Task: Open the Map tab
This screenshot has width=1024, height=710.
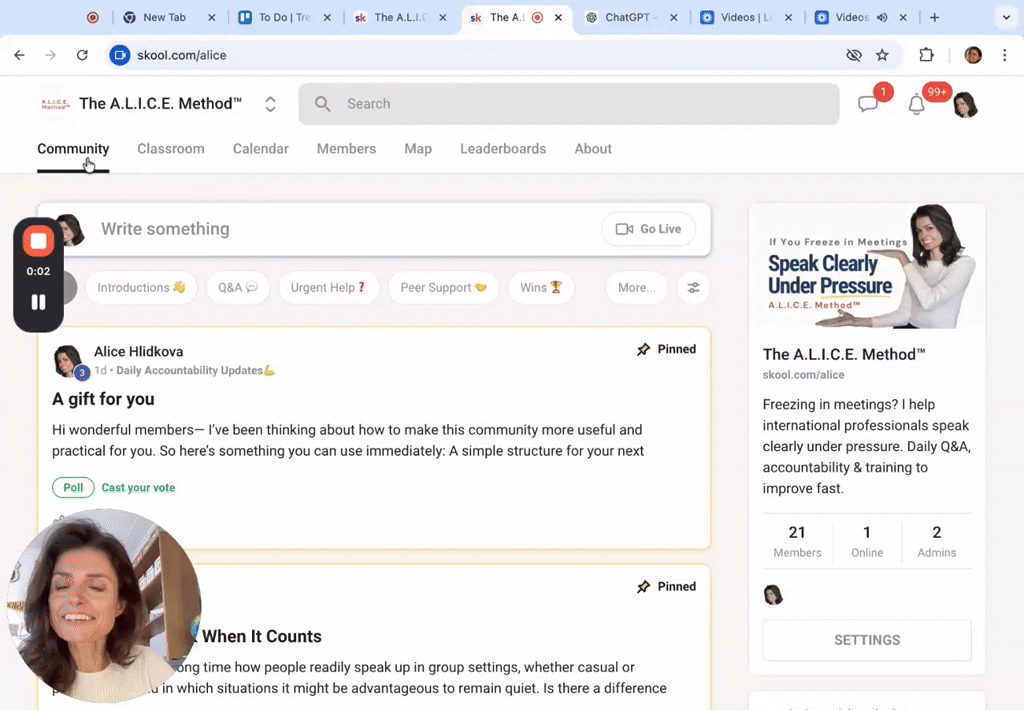Action: pos(418,149)
